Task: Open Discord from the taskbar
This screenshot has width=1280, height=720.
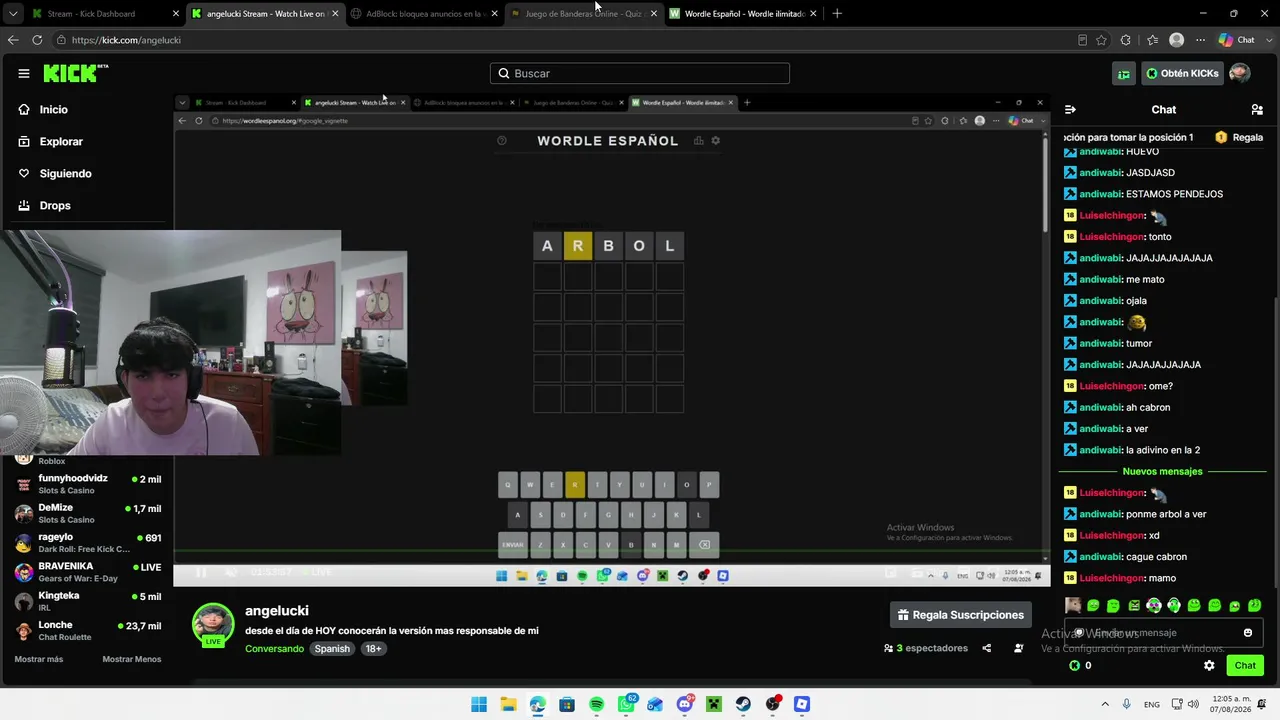Action: click(685, 704)
